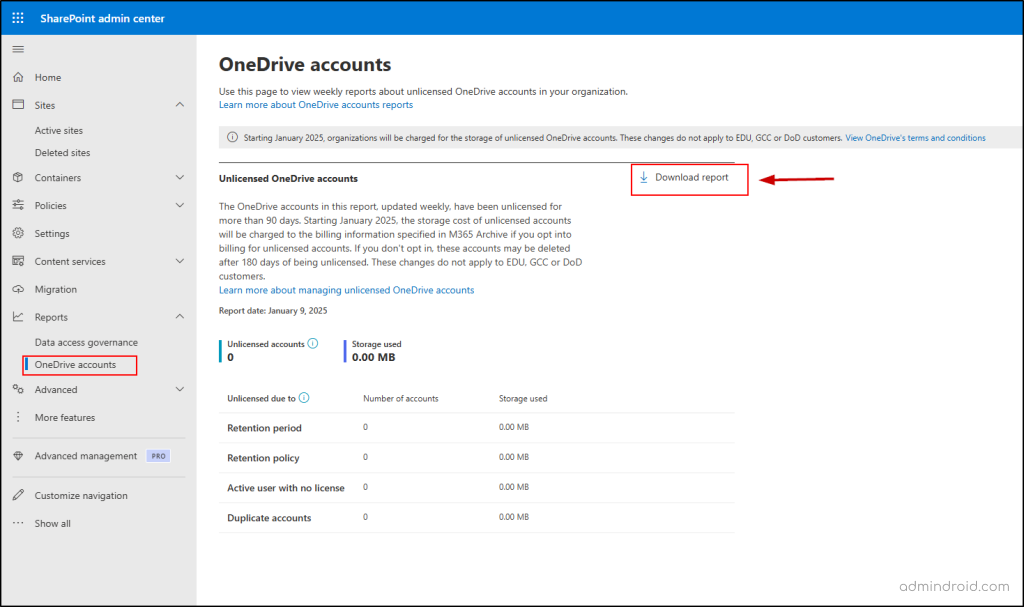The image size is (1024, 607).
Task: Select OneDrive accounts in the sidebar
Action: [x=75, y=365]
